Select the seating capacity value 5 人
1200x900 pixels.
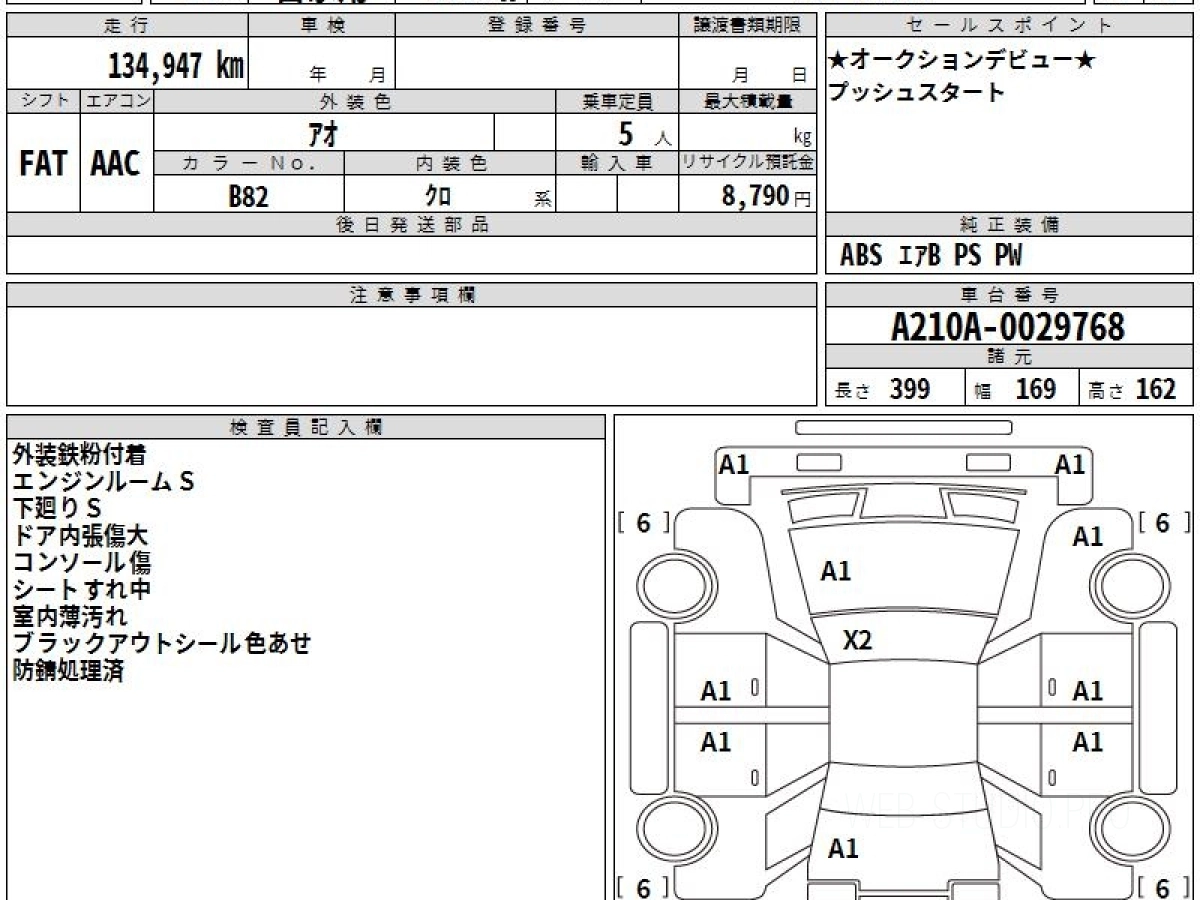pyautogui.click(x=645, y=133)
